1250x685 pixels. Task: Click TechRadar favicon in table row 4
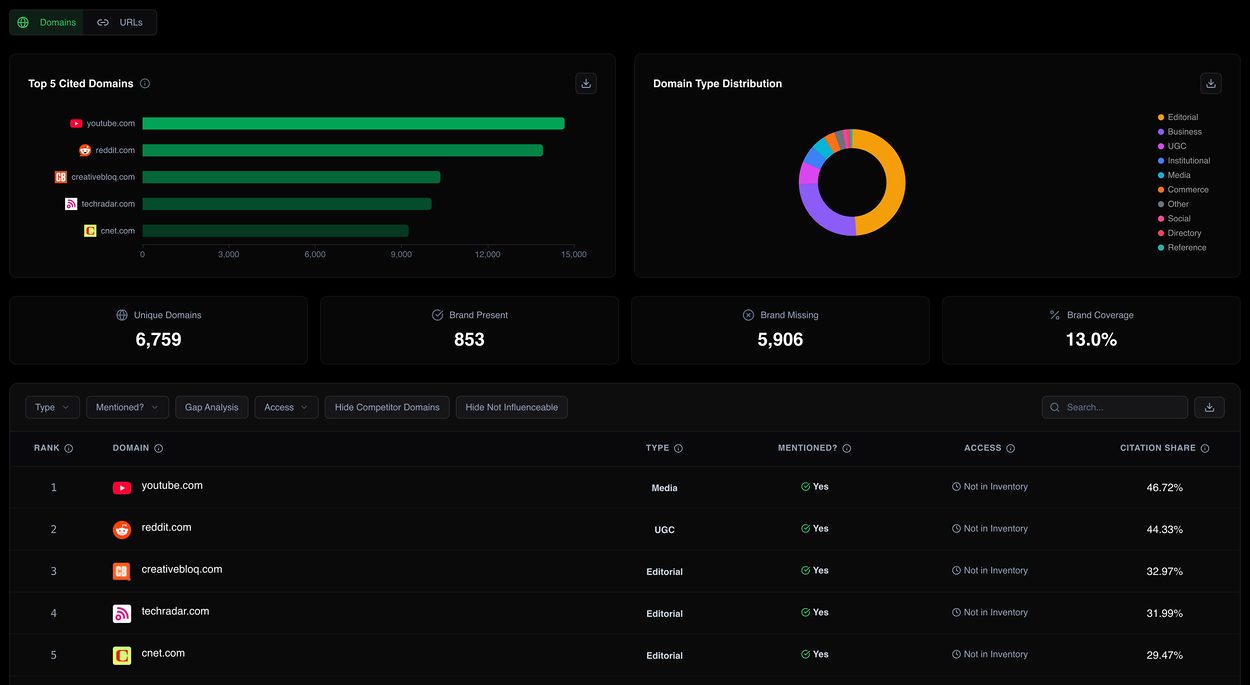click(122, 614)
